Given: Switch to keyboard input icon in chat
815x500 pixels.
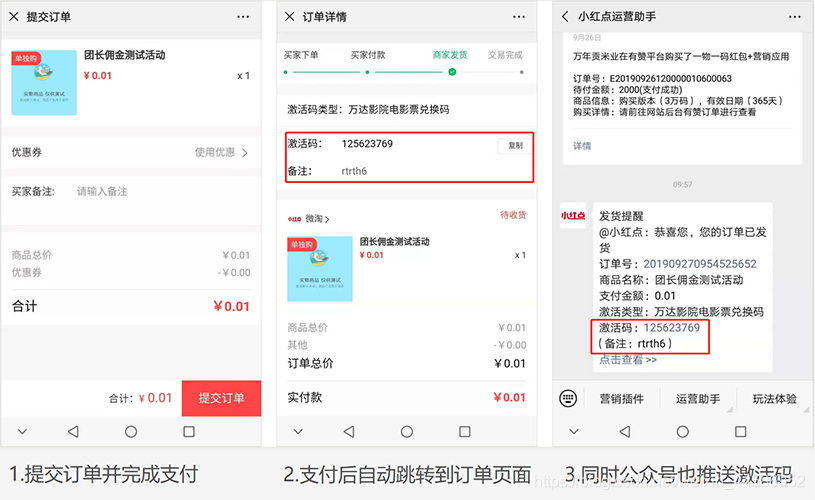Looking at the screenshot, I should [568, 399].
